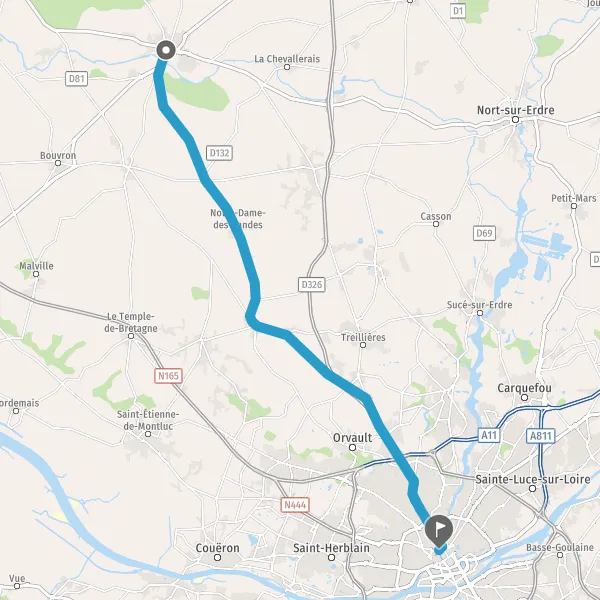Select the La Chevallerais label
This screenshot has width=600, height=600.
point(287,59)
